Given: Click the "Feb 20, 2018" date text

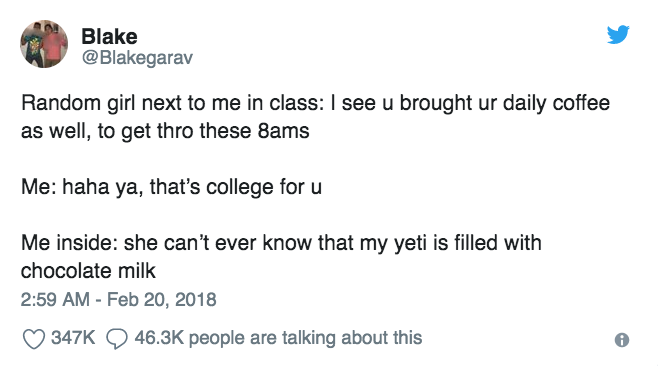Looking at the screenshot, I should pyautogui.click(x=162, y=299).
